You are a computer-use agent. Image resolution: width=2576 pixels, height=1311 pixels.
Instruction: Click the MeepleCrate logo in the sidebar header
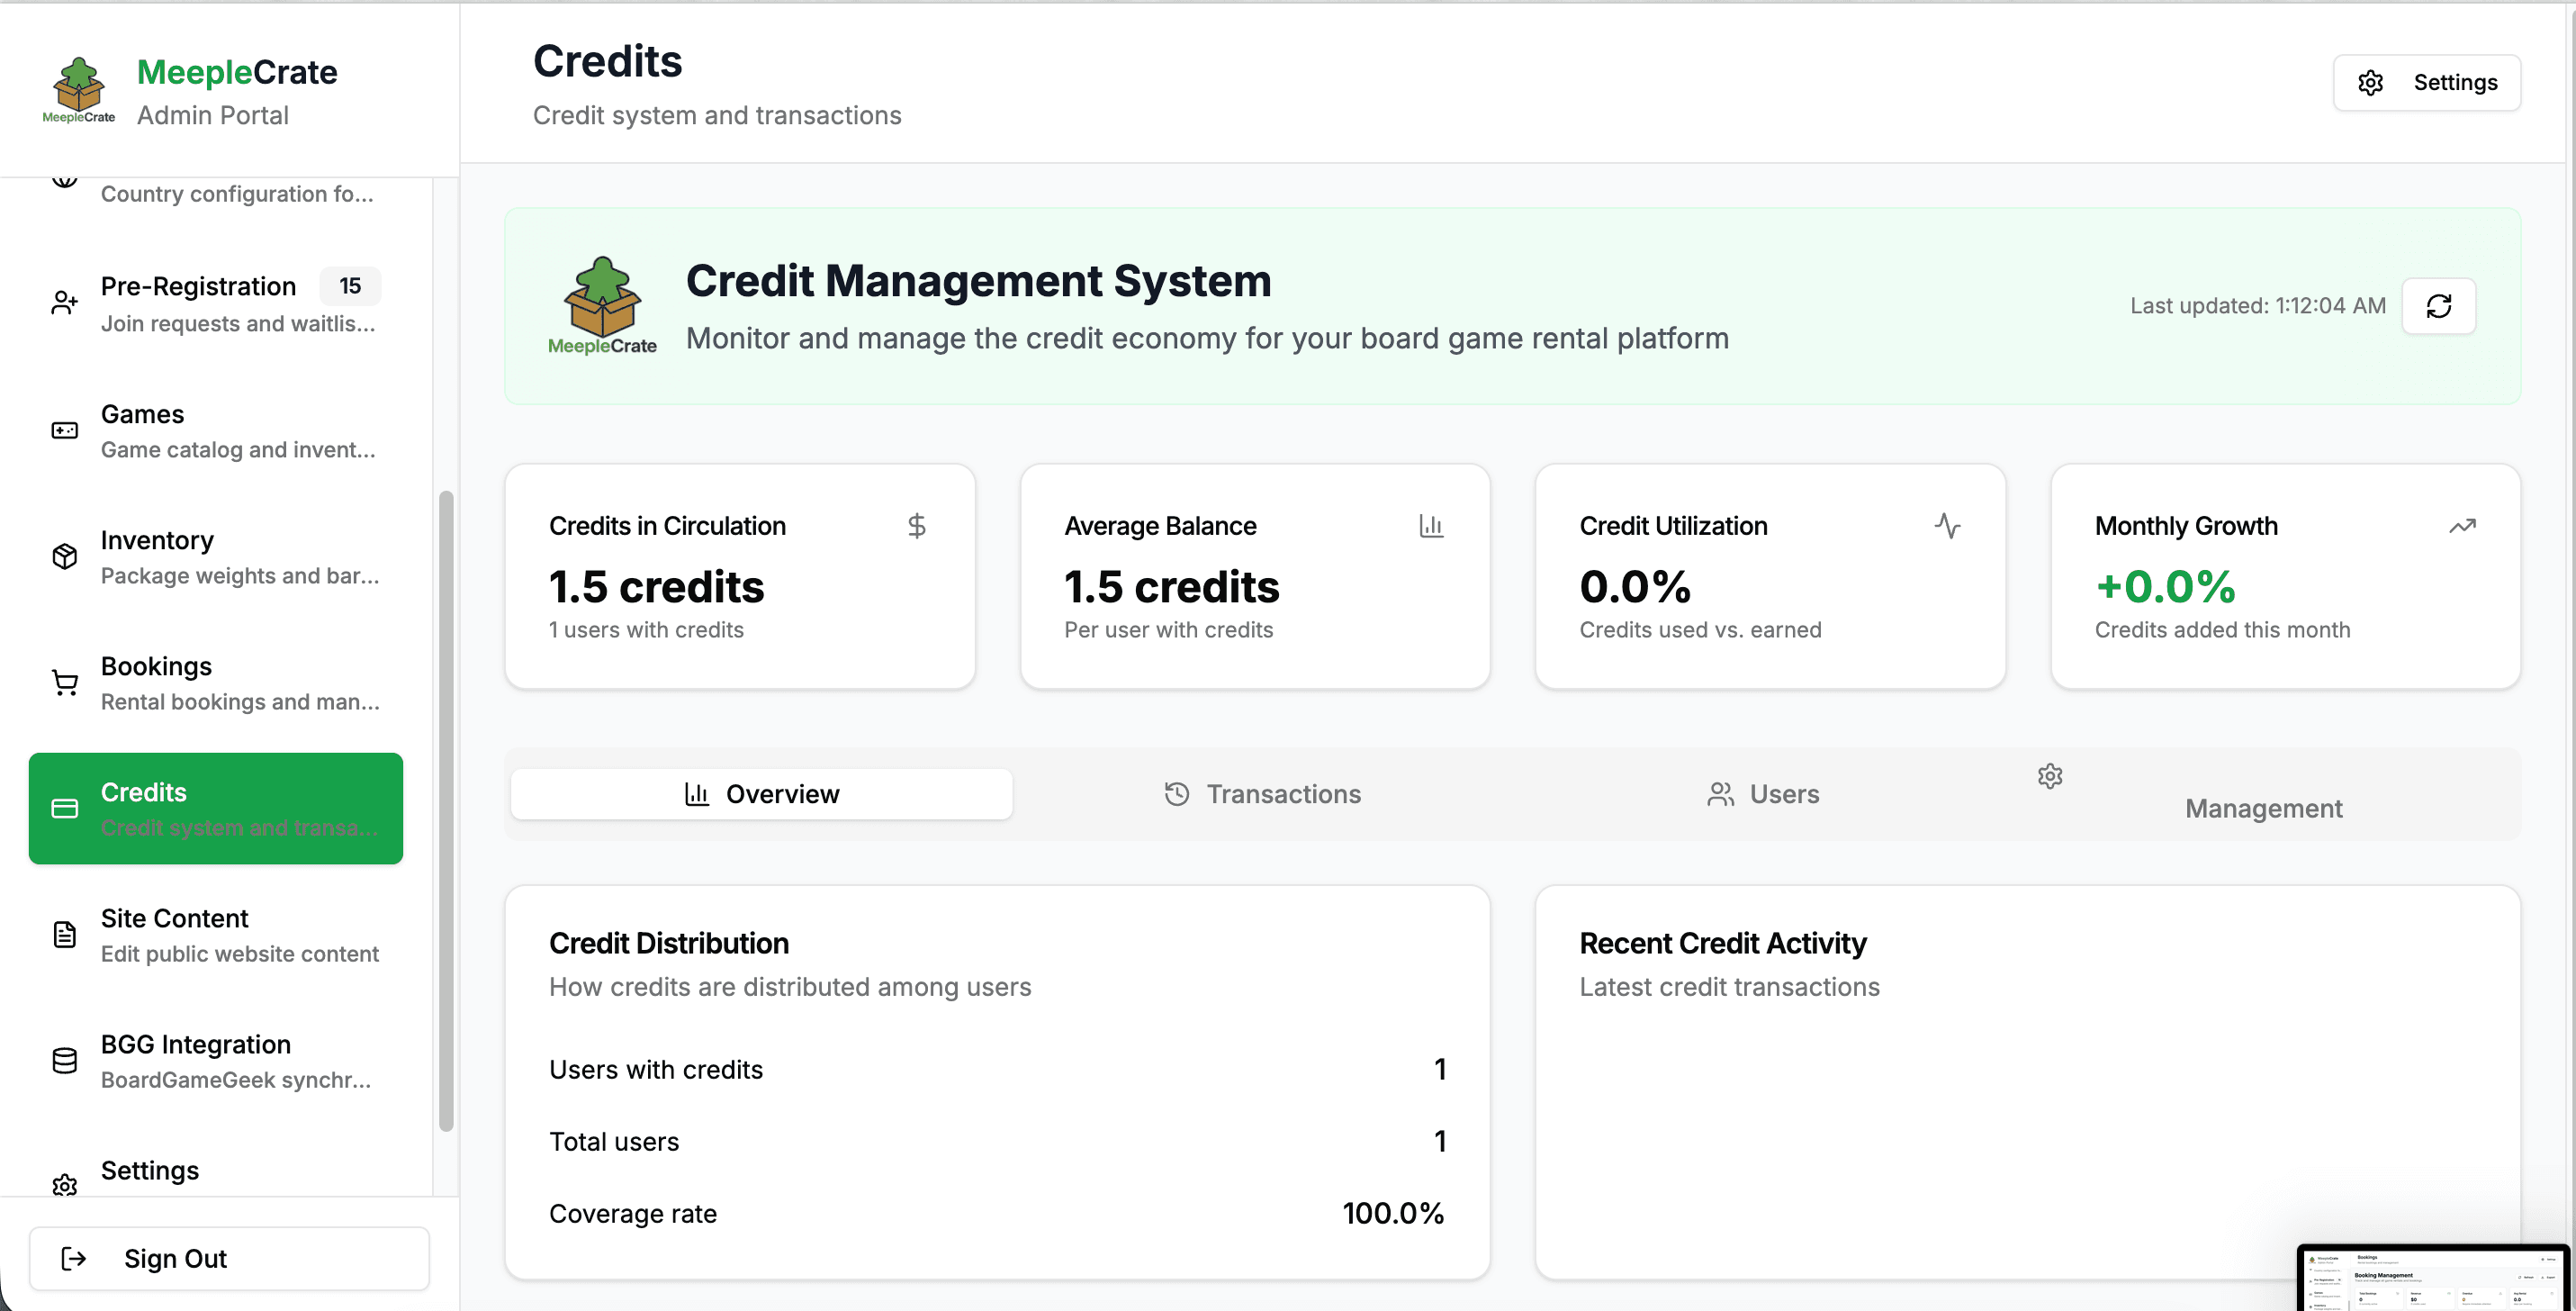coord(78,90)
